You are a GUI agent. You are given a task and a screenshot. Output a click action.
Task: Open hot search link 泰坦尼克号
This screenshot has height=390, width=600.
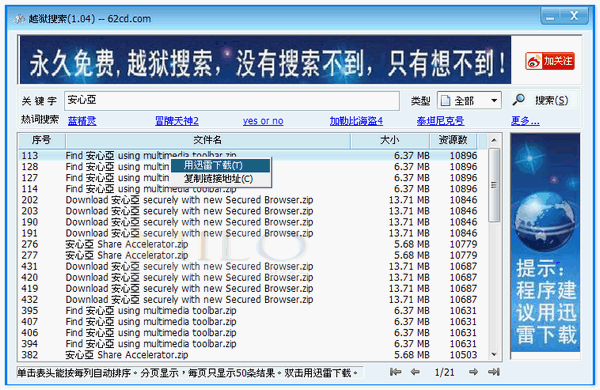point(440,121)
